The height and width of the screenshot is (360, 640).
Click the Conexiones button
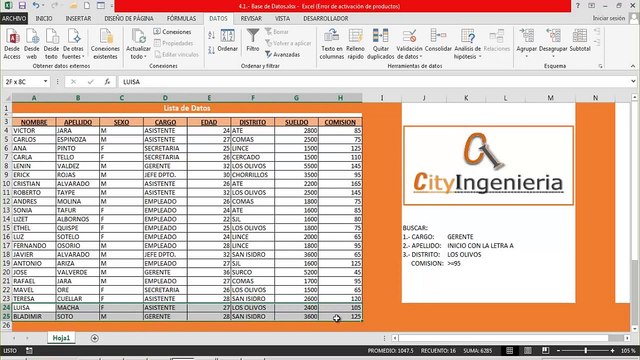coord(172,32)
